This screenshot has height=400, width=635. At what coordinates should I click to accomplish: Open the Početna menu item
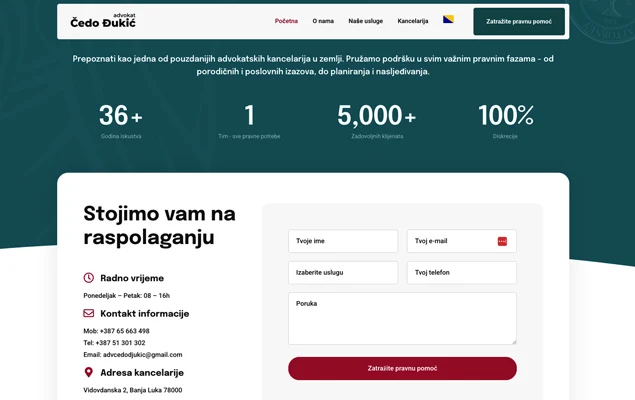[x=286, y=21]
